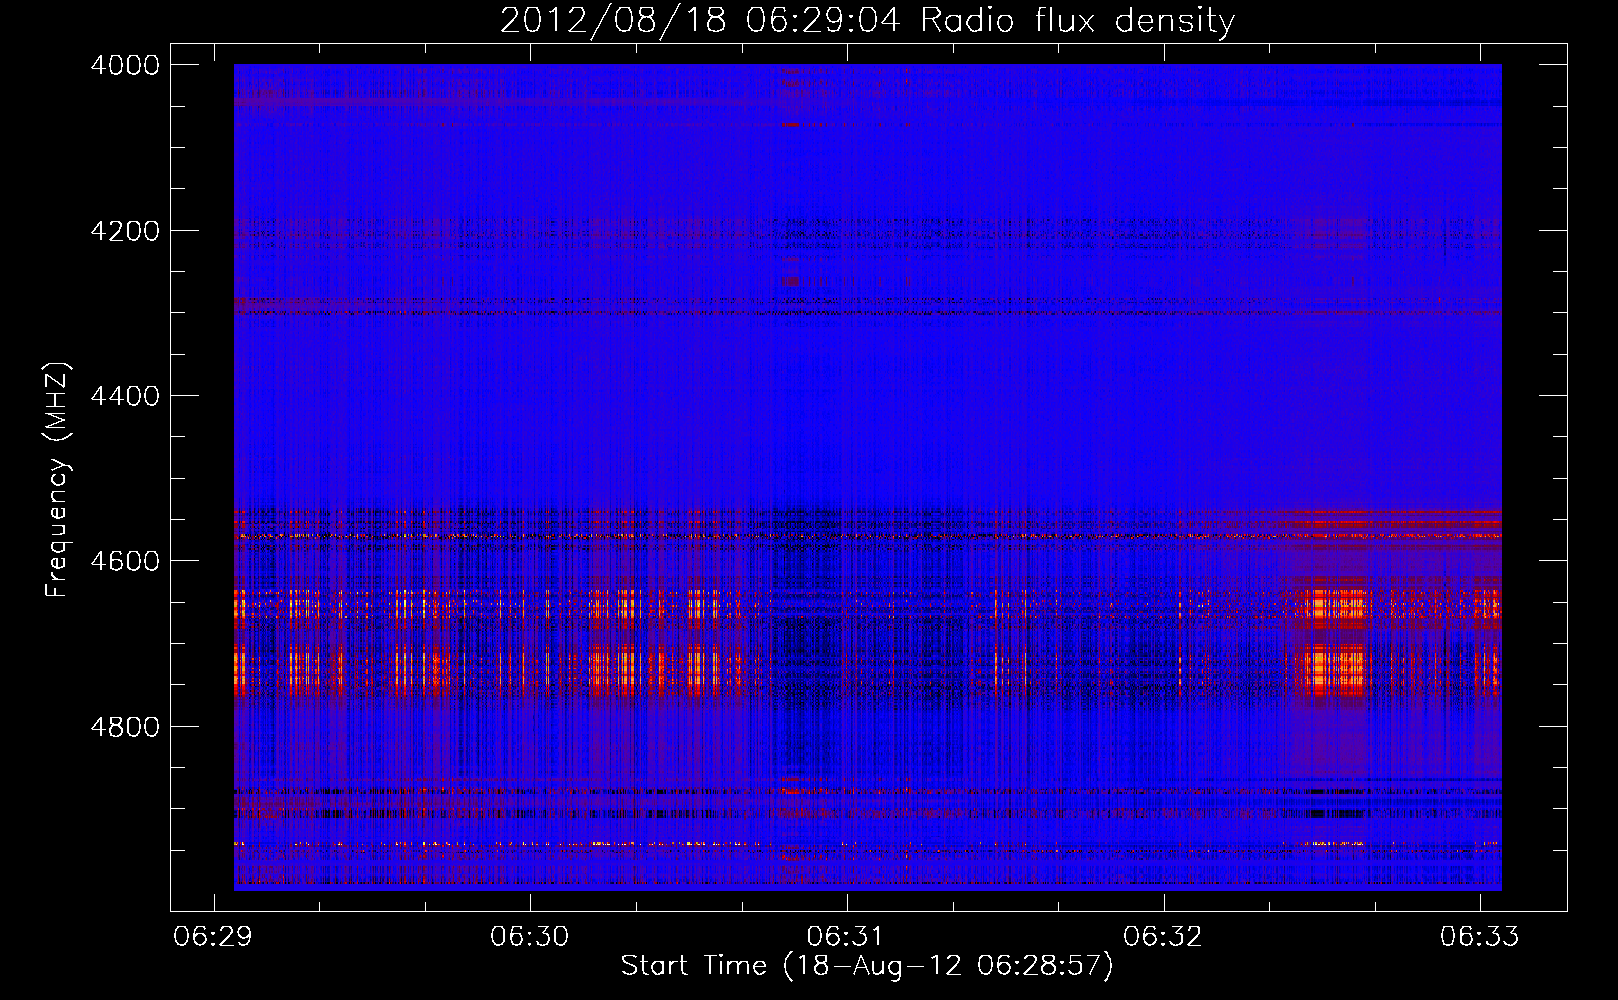The image size is (1618, 1000).
Task: Click the 06:29 time axis label
Action: (213, 937)
